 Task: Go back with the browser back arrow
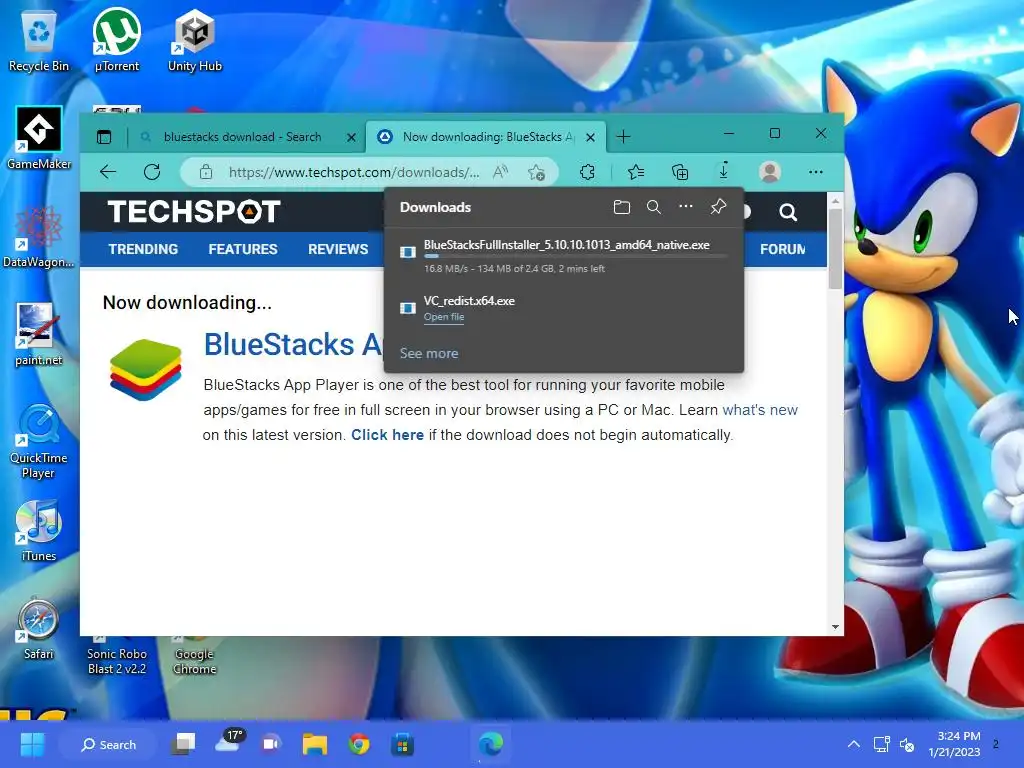pos(108,172)
